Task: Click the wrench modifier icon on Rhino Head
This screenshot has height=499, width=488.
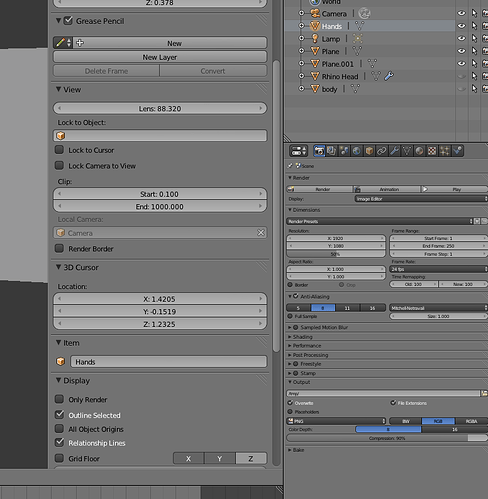Action: [389, 76]
